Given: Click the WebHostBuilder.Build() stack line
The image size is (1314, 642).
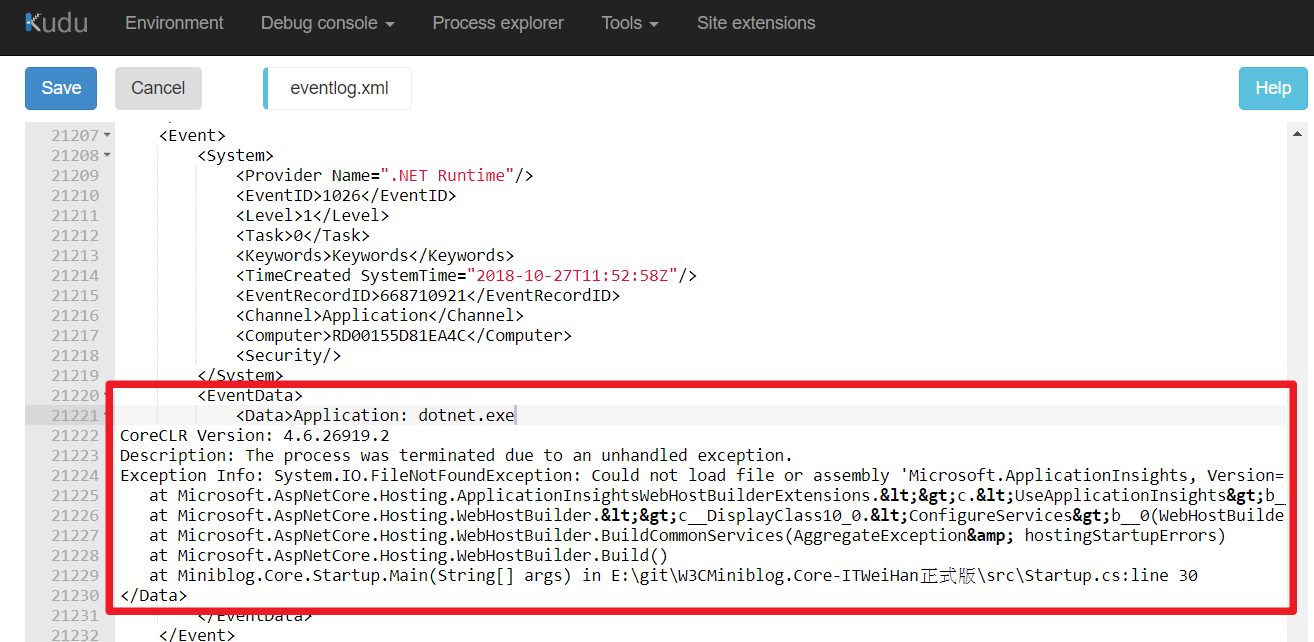Looking at the screenshot, I should (409, 556).
